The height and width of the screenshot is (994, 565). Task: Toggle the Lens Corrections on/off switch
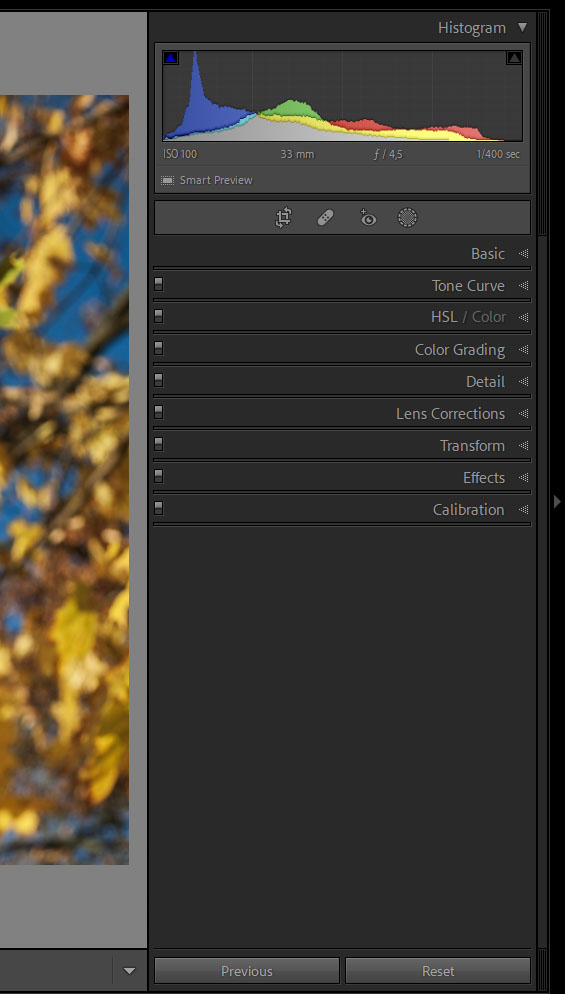pos(159,412)
